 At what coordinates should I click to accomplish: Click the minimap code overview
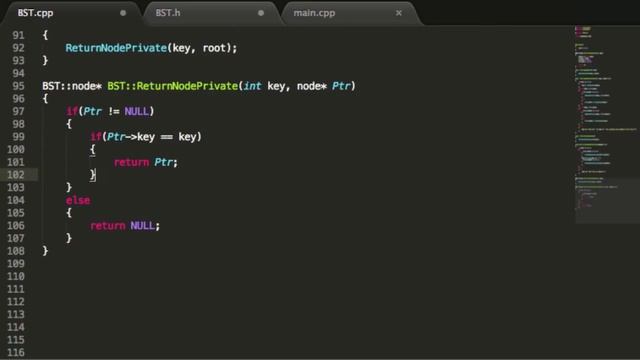tap(607, 124)
